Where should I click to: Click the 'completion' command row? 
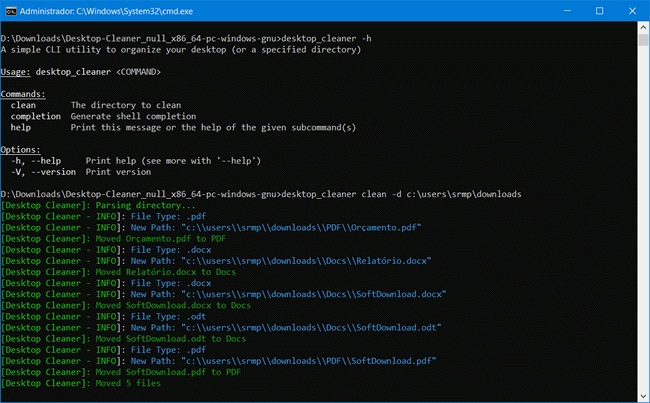pos(103,117)
